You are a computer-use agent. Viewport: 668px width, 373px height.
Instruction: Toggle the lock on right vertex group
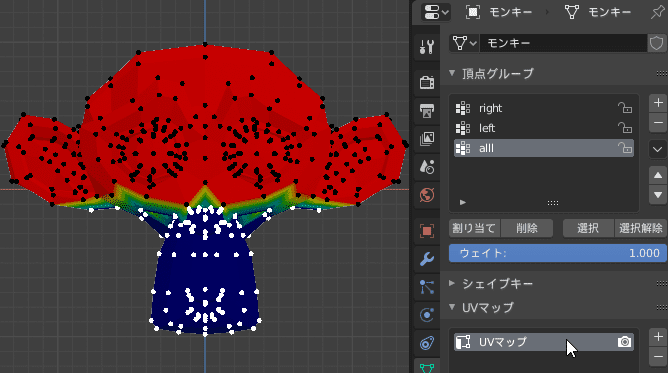click(625, 108)
